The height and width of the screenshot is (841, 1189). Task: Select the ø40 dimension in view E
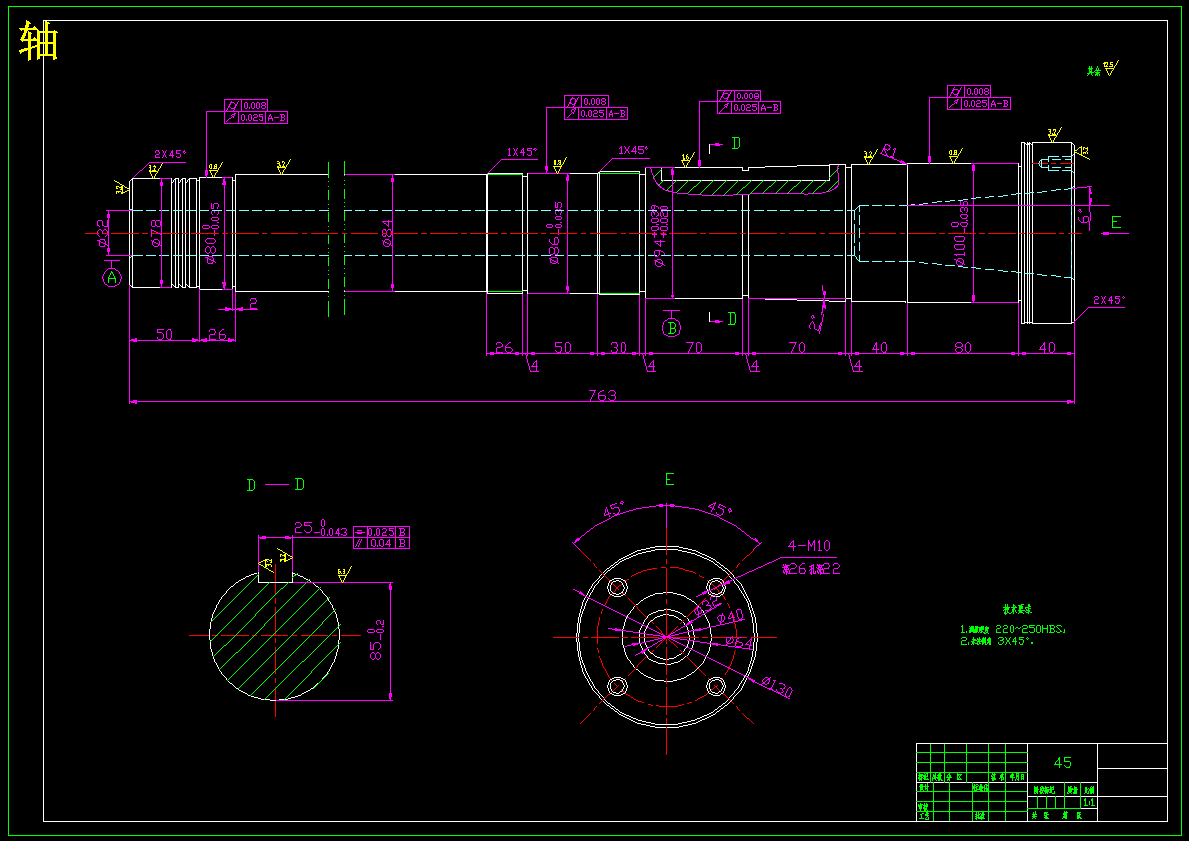729,617
